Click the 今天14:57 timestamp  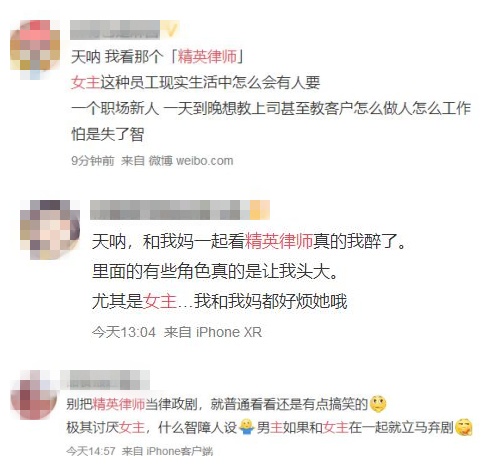tap(91, 451)
